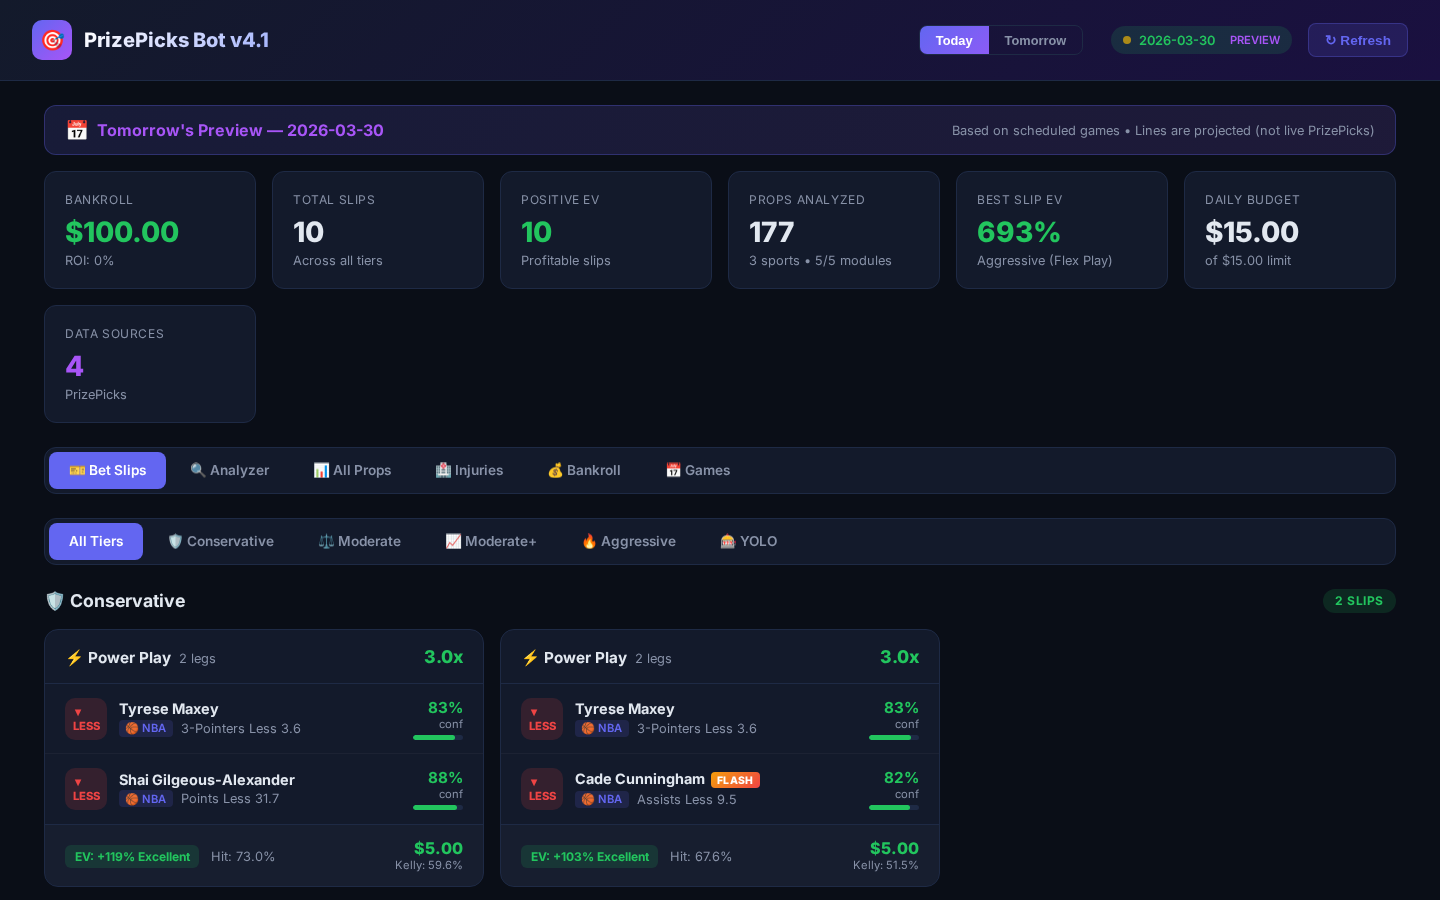This screenshot has height=900, width=1440.
Task: Click 'Points Less 31.7' prop text
Action: [x=230, y=799]
